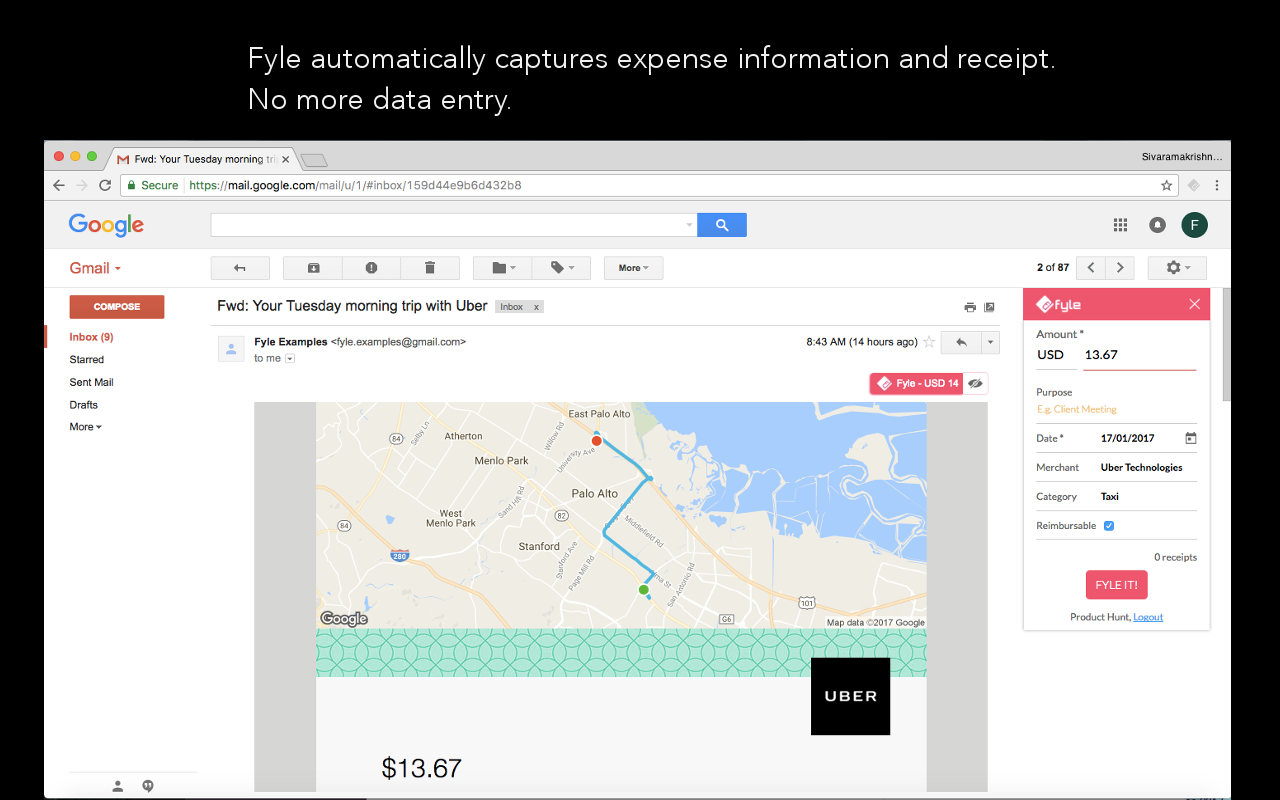Screen dimensions: 1280x800
Task: Star the email from Fyle Examples
Action: [x=928, y=342]
